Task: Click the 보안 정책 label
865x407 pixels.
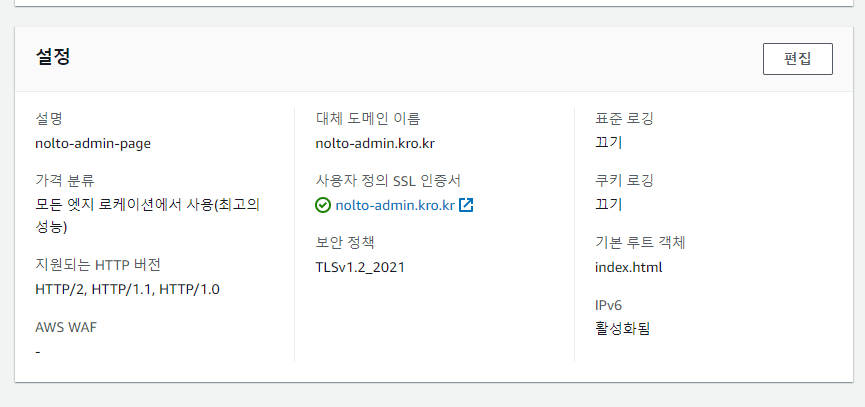Action: tap(344, 243)
